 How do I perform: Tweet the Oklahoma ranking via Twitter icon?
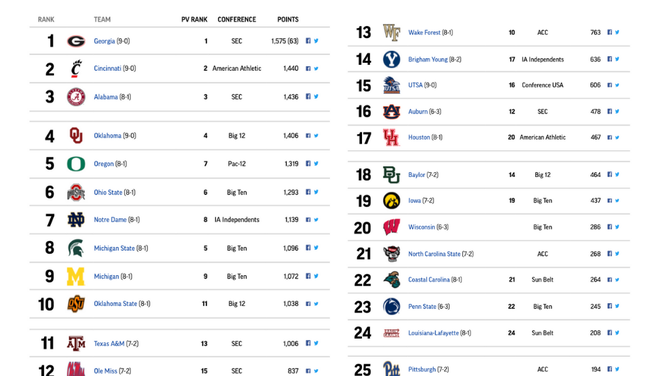tap(316, 136)
